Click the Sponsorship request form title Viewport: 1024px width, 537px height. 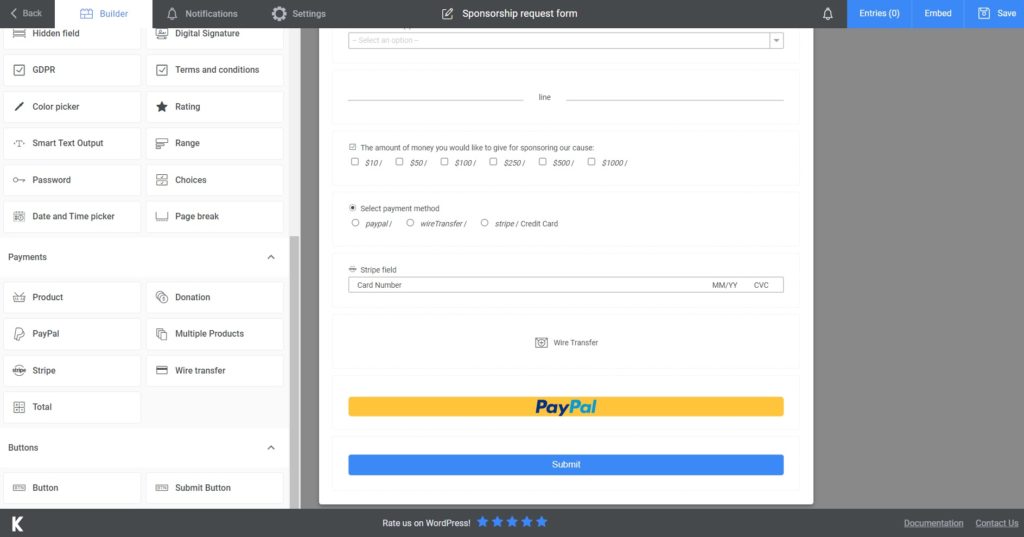(520, 14)
